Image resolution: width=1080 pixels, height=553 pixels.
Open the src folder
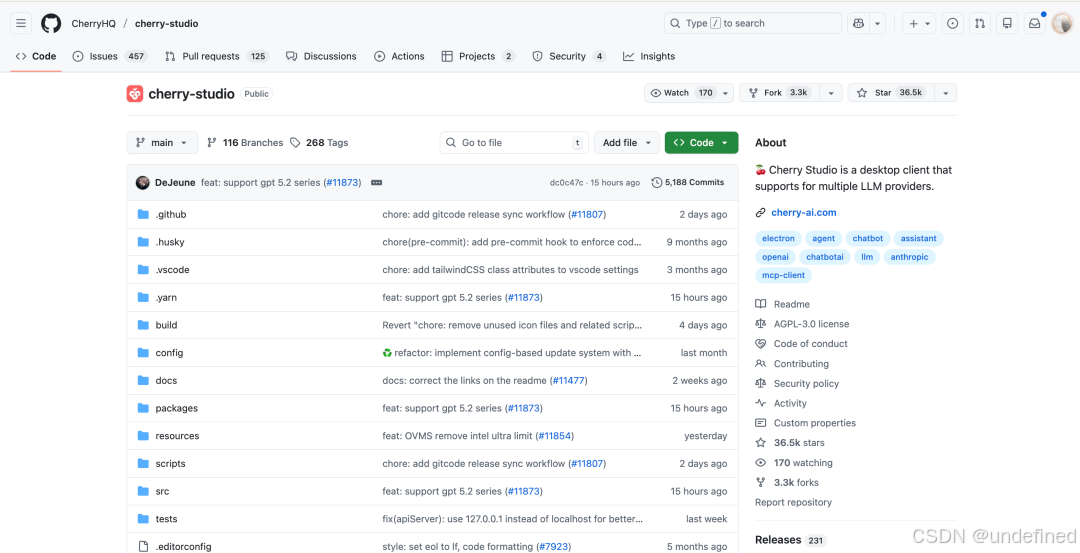(x=163, y=491)
